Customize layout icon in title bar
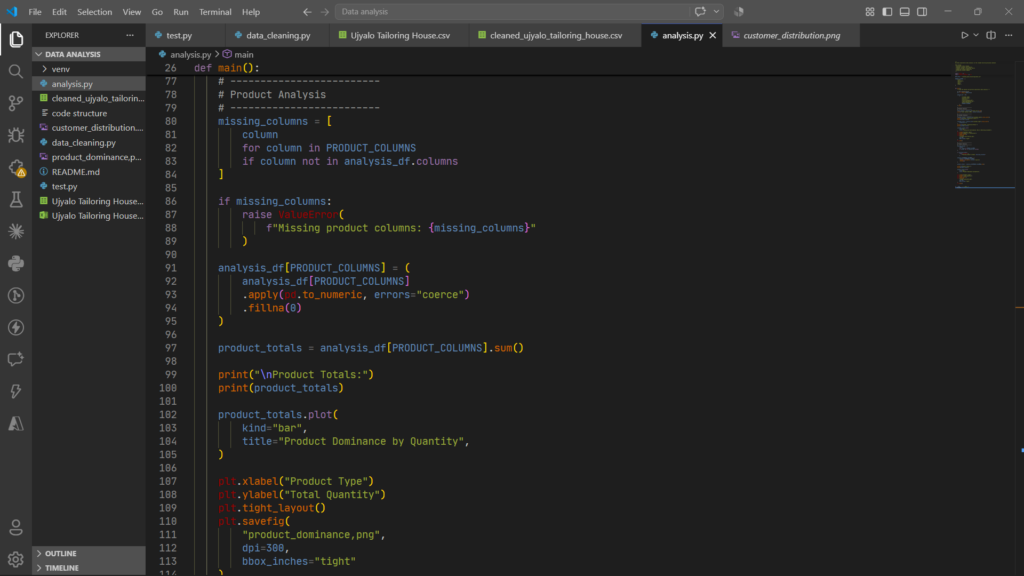The width and height of the screenshot is (1024, 576). coord(870,12)
